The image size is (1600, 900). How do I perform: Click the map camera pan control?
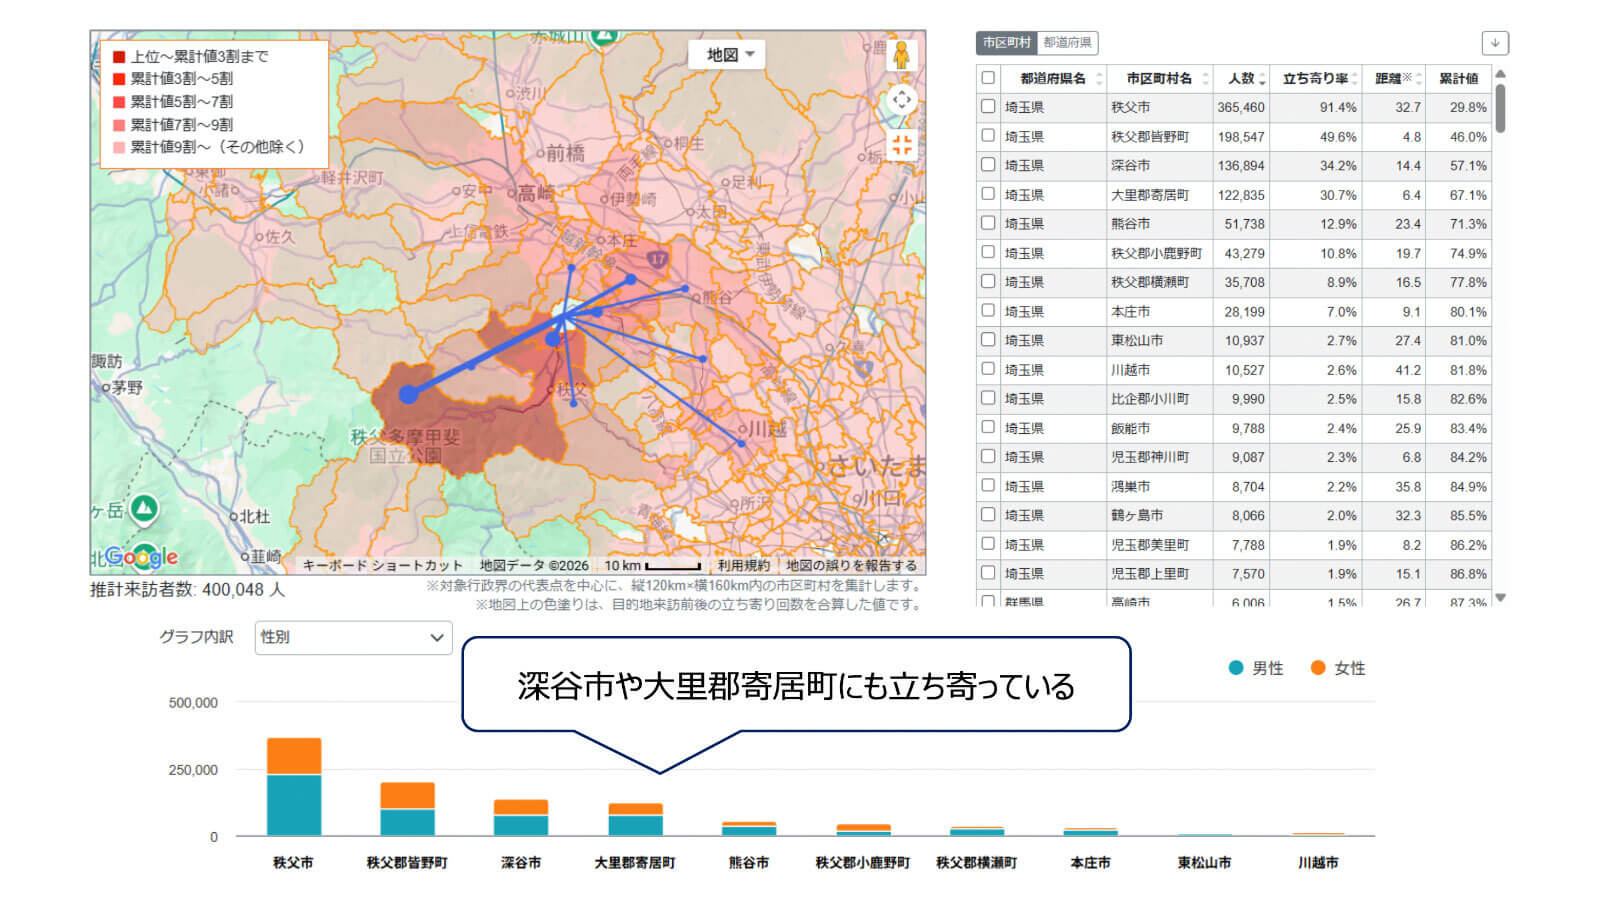[x=901, y=100]
